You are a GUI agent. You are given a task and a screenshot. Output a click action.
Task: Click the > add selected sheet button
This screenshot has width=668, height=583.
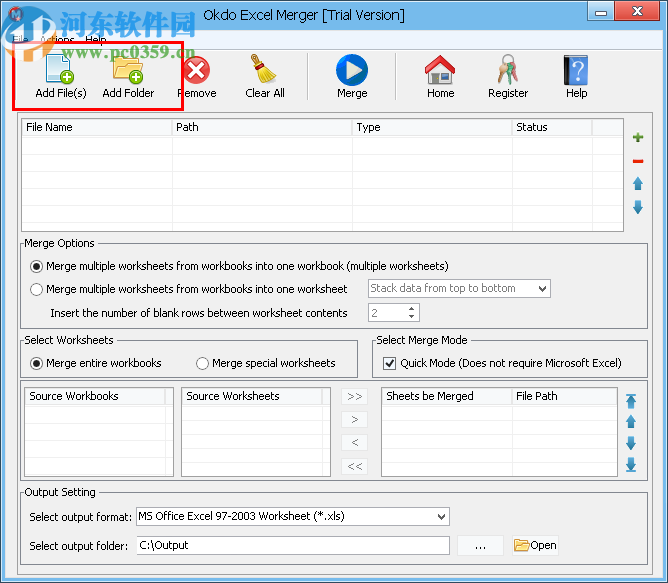pos(354,420)
